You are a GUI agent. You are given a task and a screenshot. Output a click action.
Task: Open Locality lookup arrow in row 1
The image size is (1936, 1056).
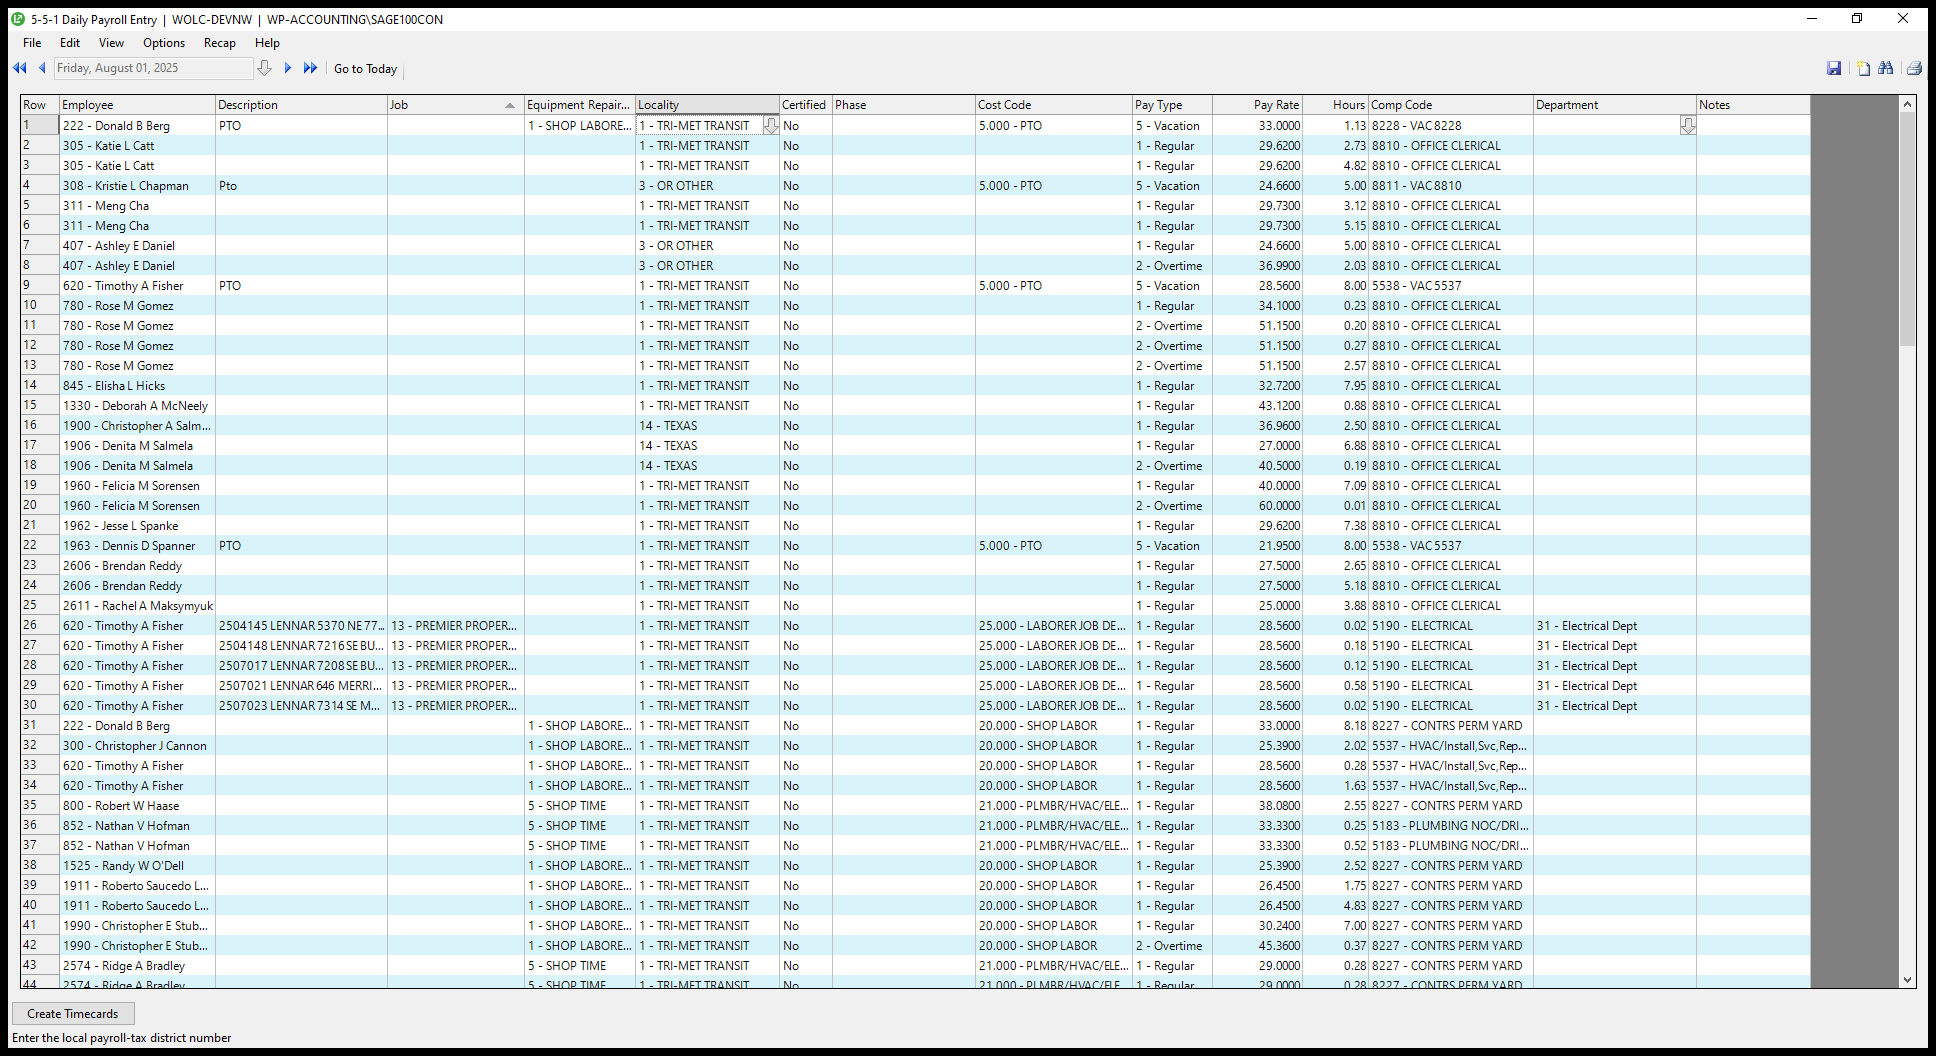pyautogui.click(x=770, y=126)
